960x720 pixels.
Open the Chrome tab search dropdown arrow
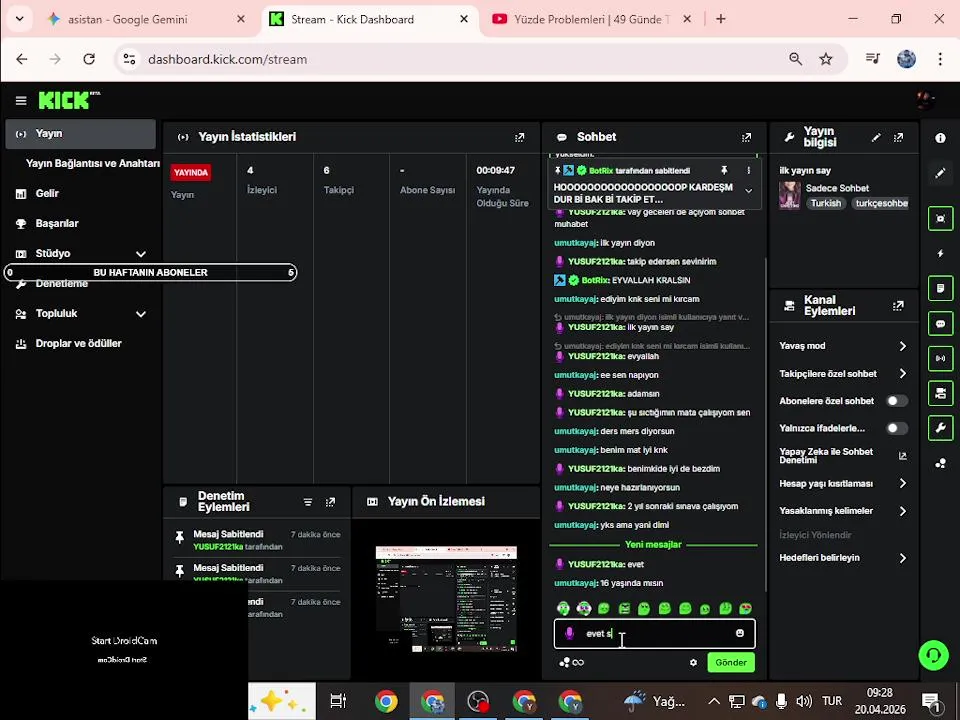20,19
